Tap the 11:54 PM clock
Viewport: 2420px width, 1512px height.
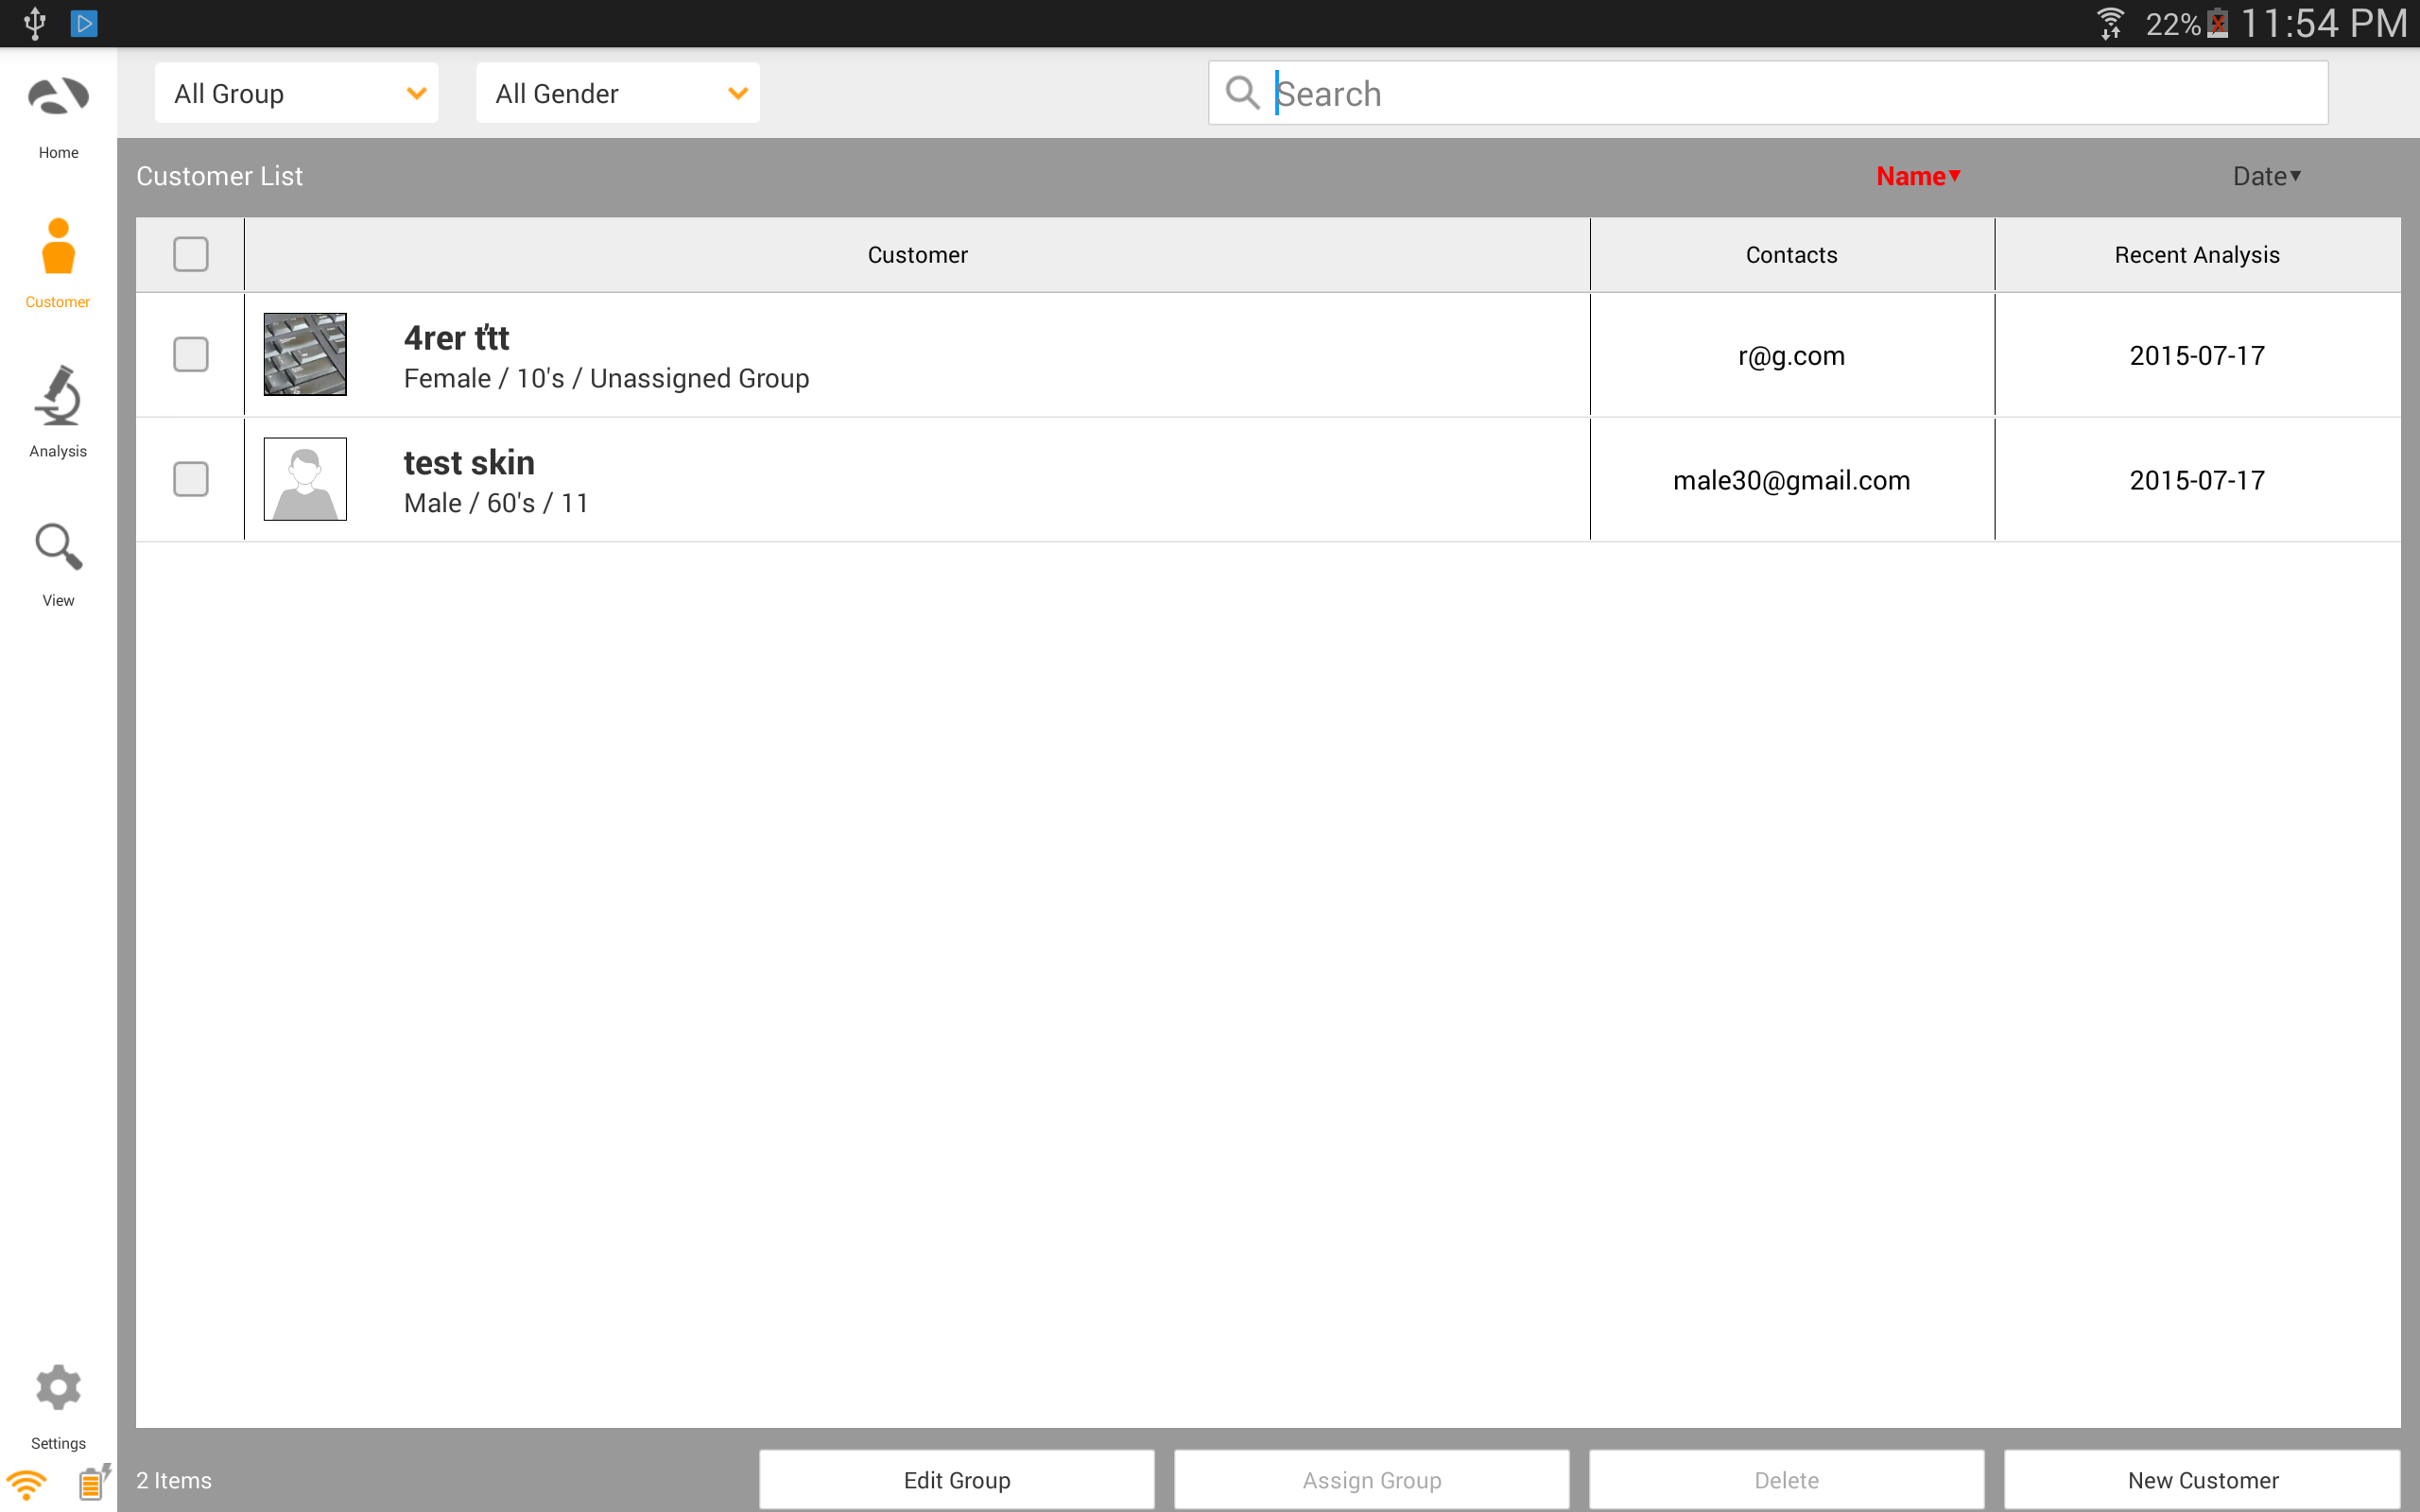[2323, 23]
